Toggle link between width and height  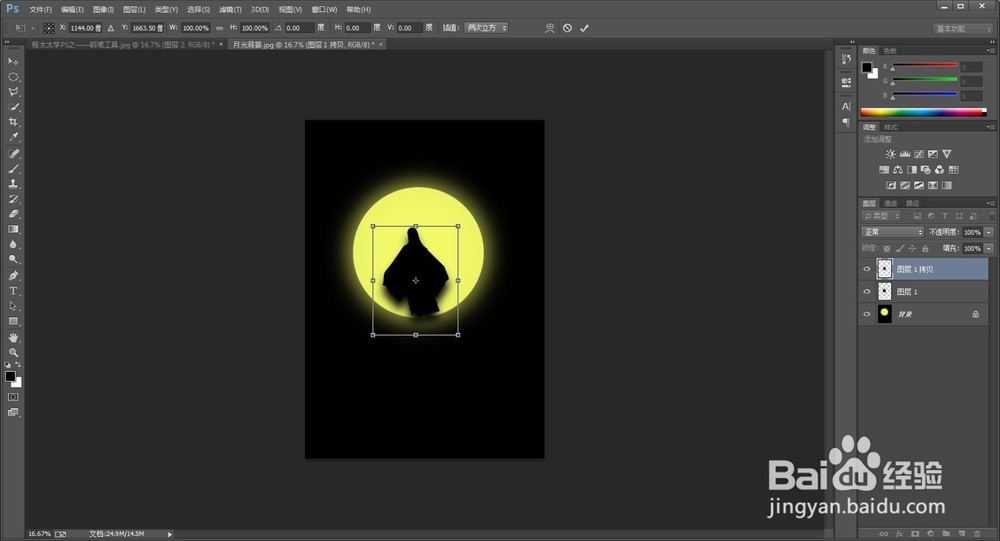point(219,28)
